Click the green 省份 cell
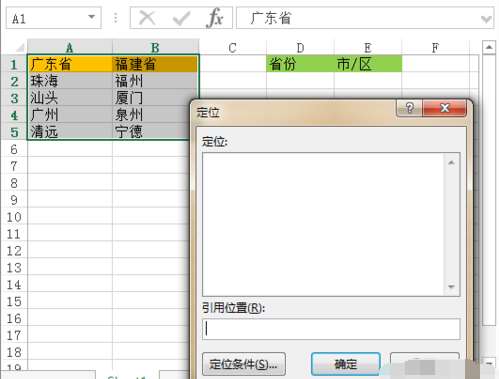This screenshot has height=379, width=499. 300,64
